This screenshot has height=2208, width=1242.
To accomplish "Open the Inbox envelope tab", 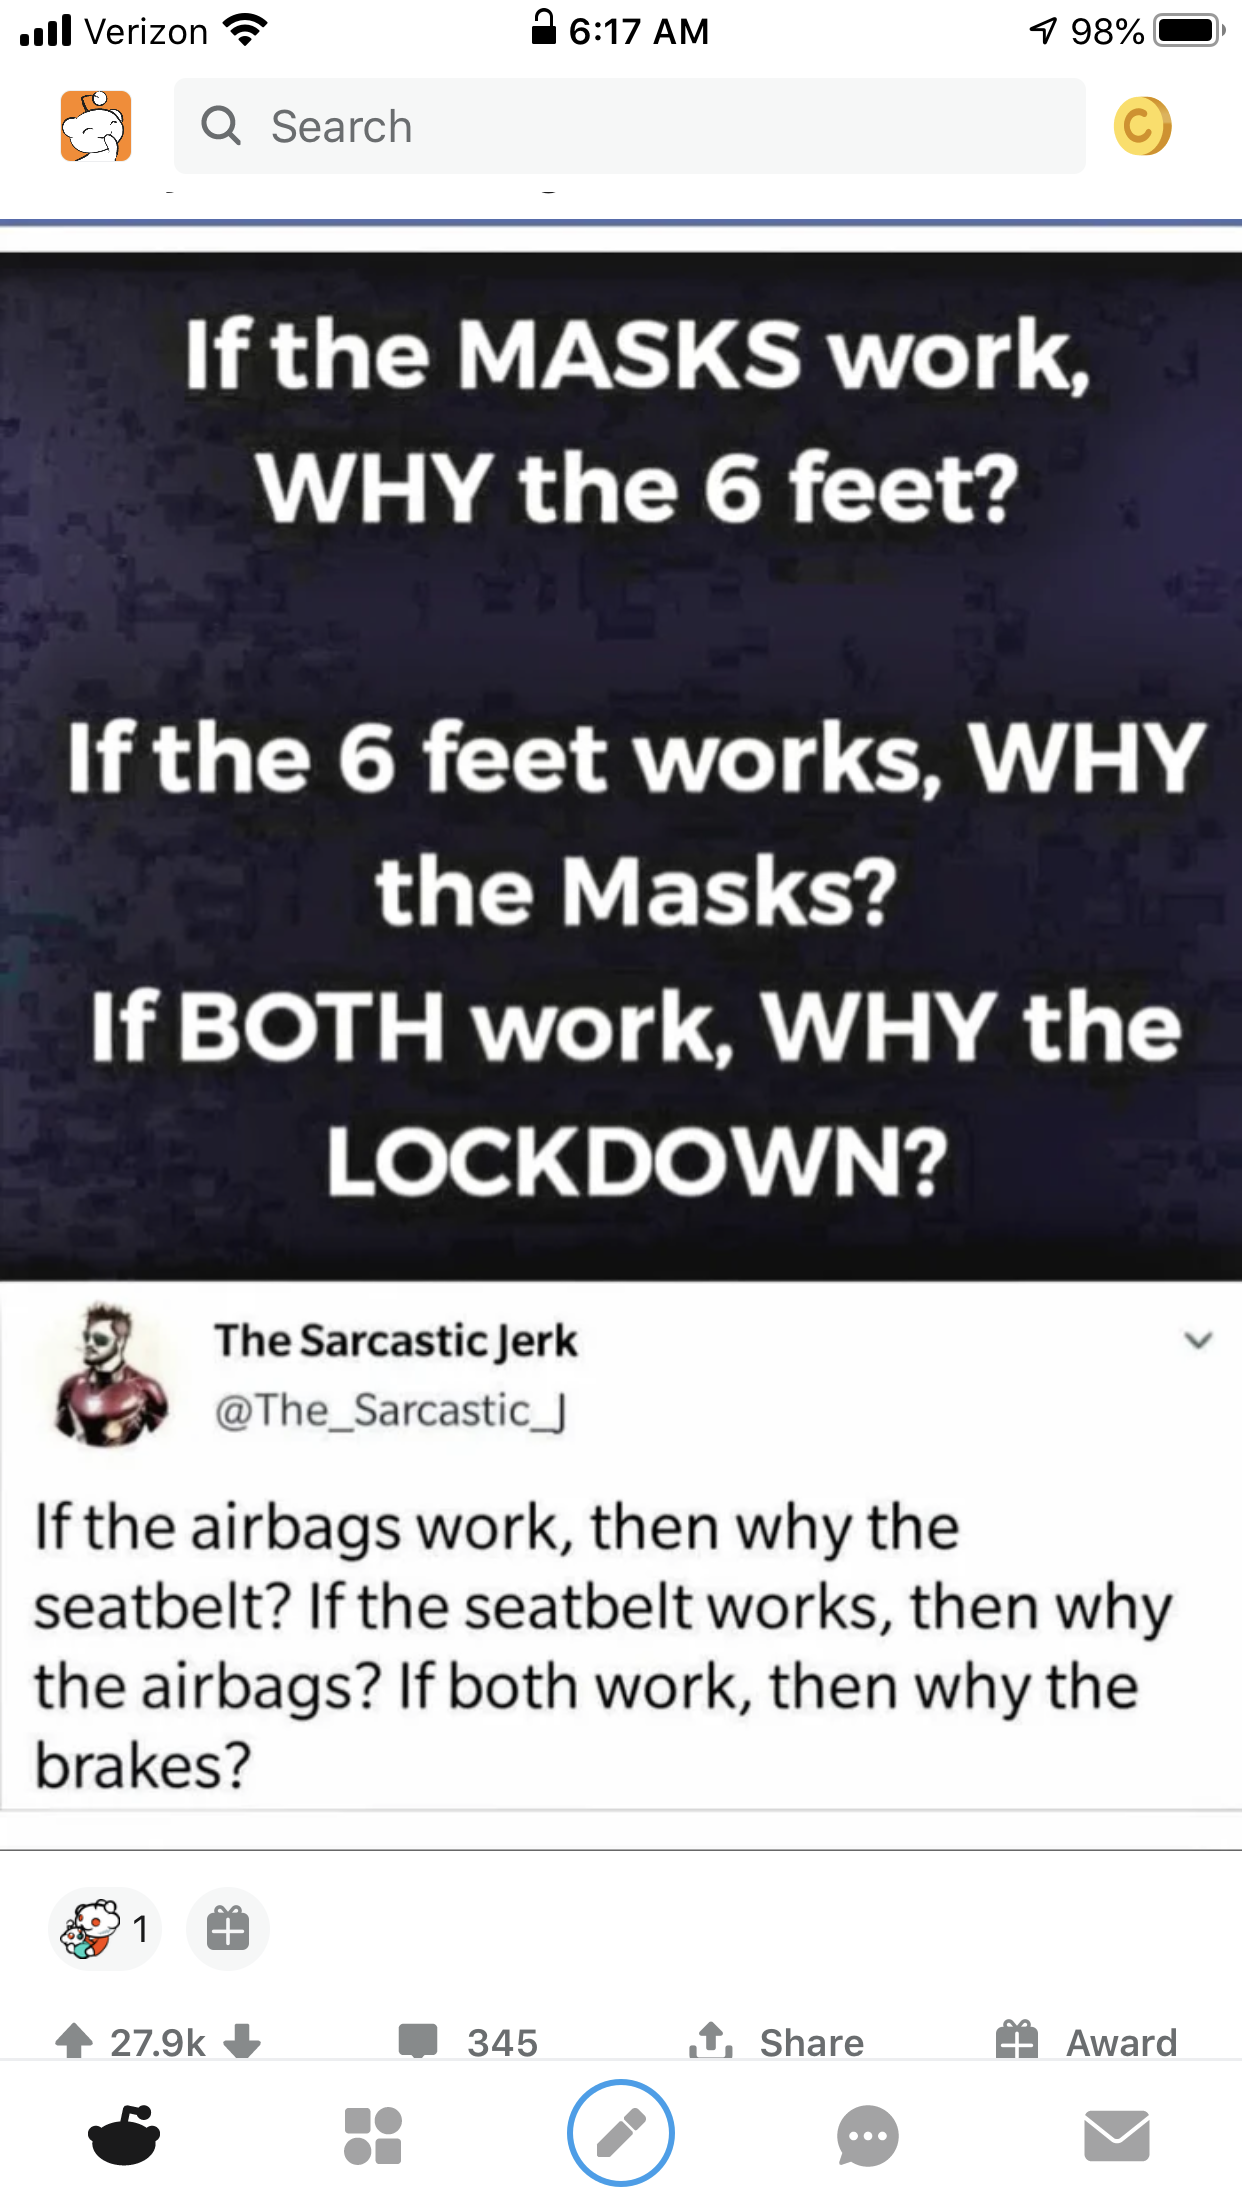I will click(x=1117, y=2136).
